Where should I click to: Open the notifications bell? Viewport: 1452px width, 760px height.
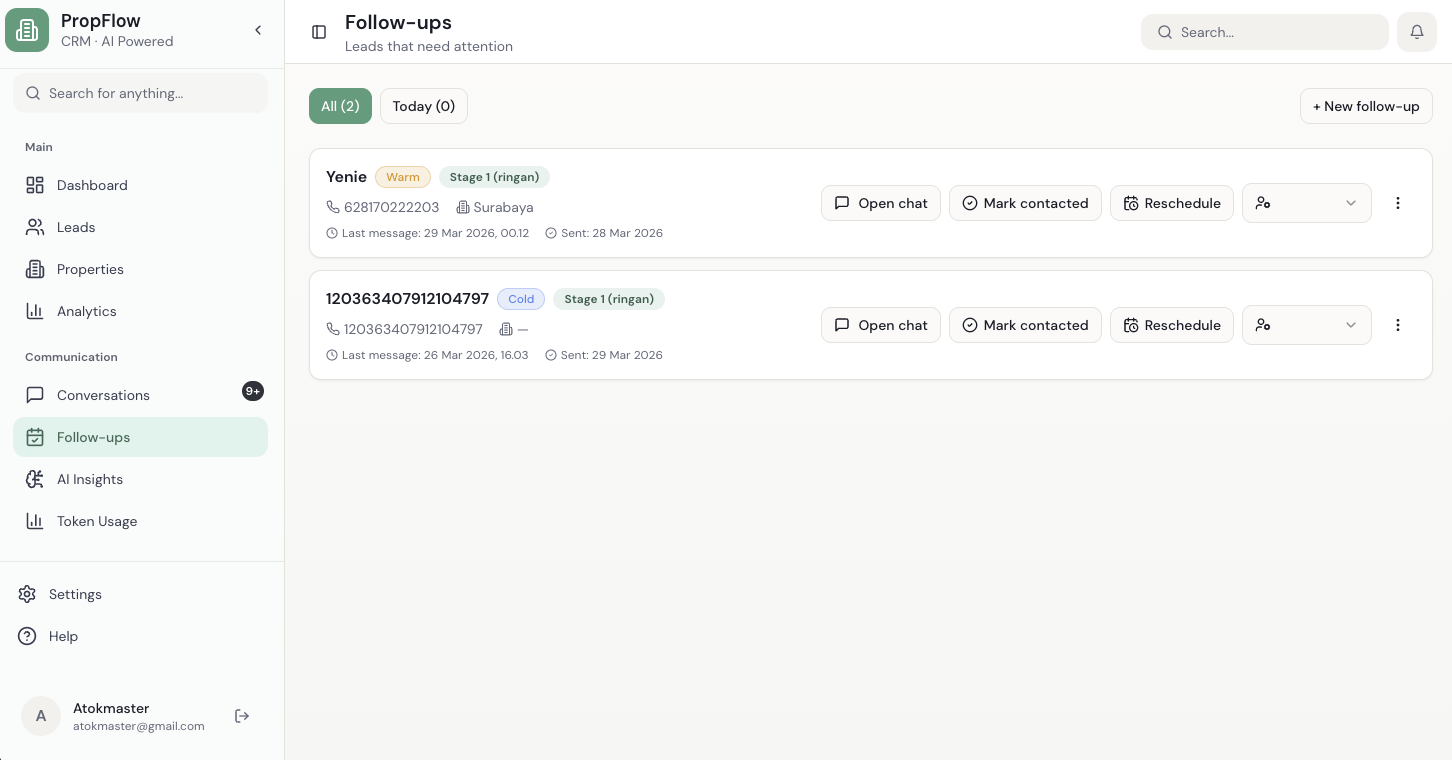tap(1417, 32)
